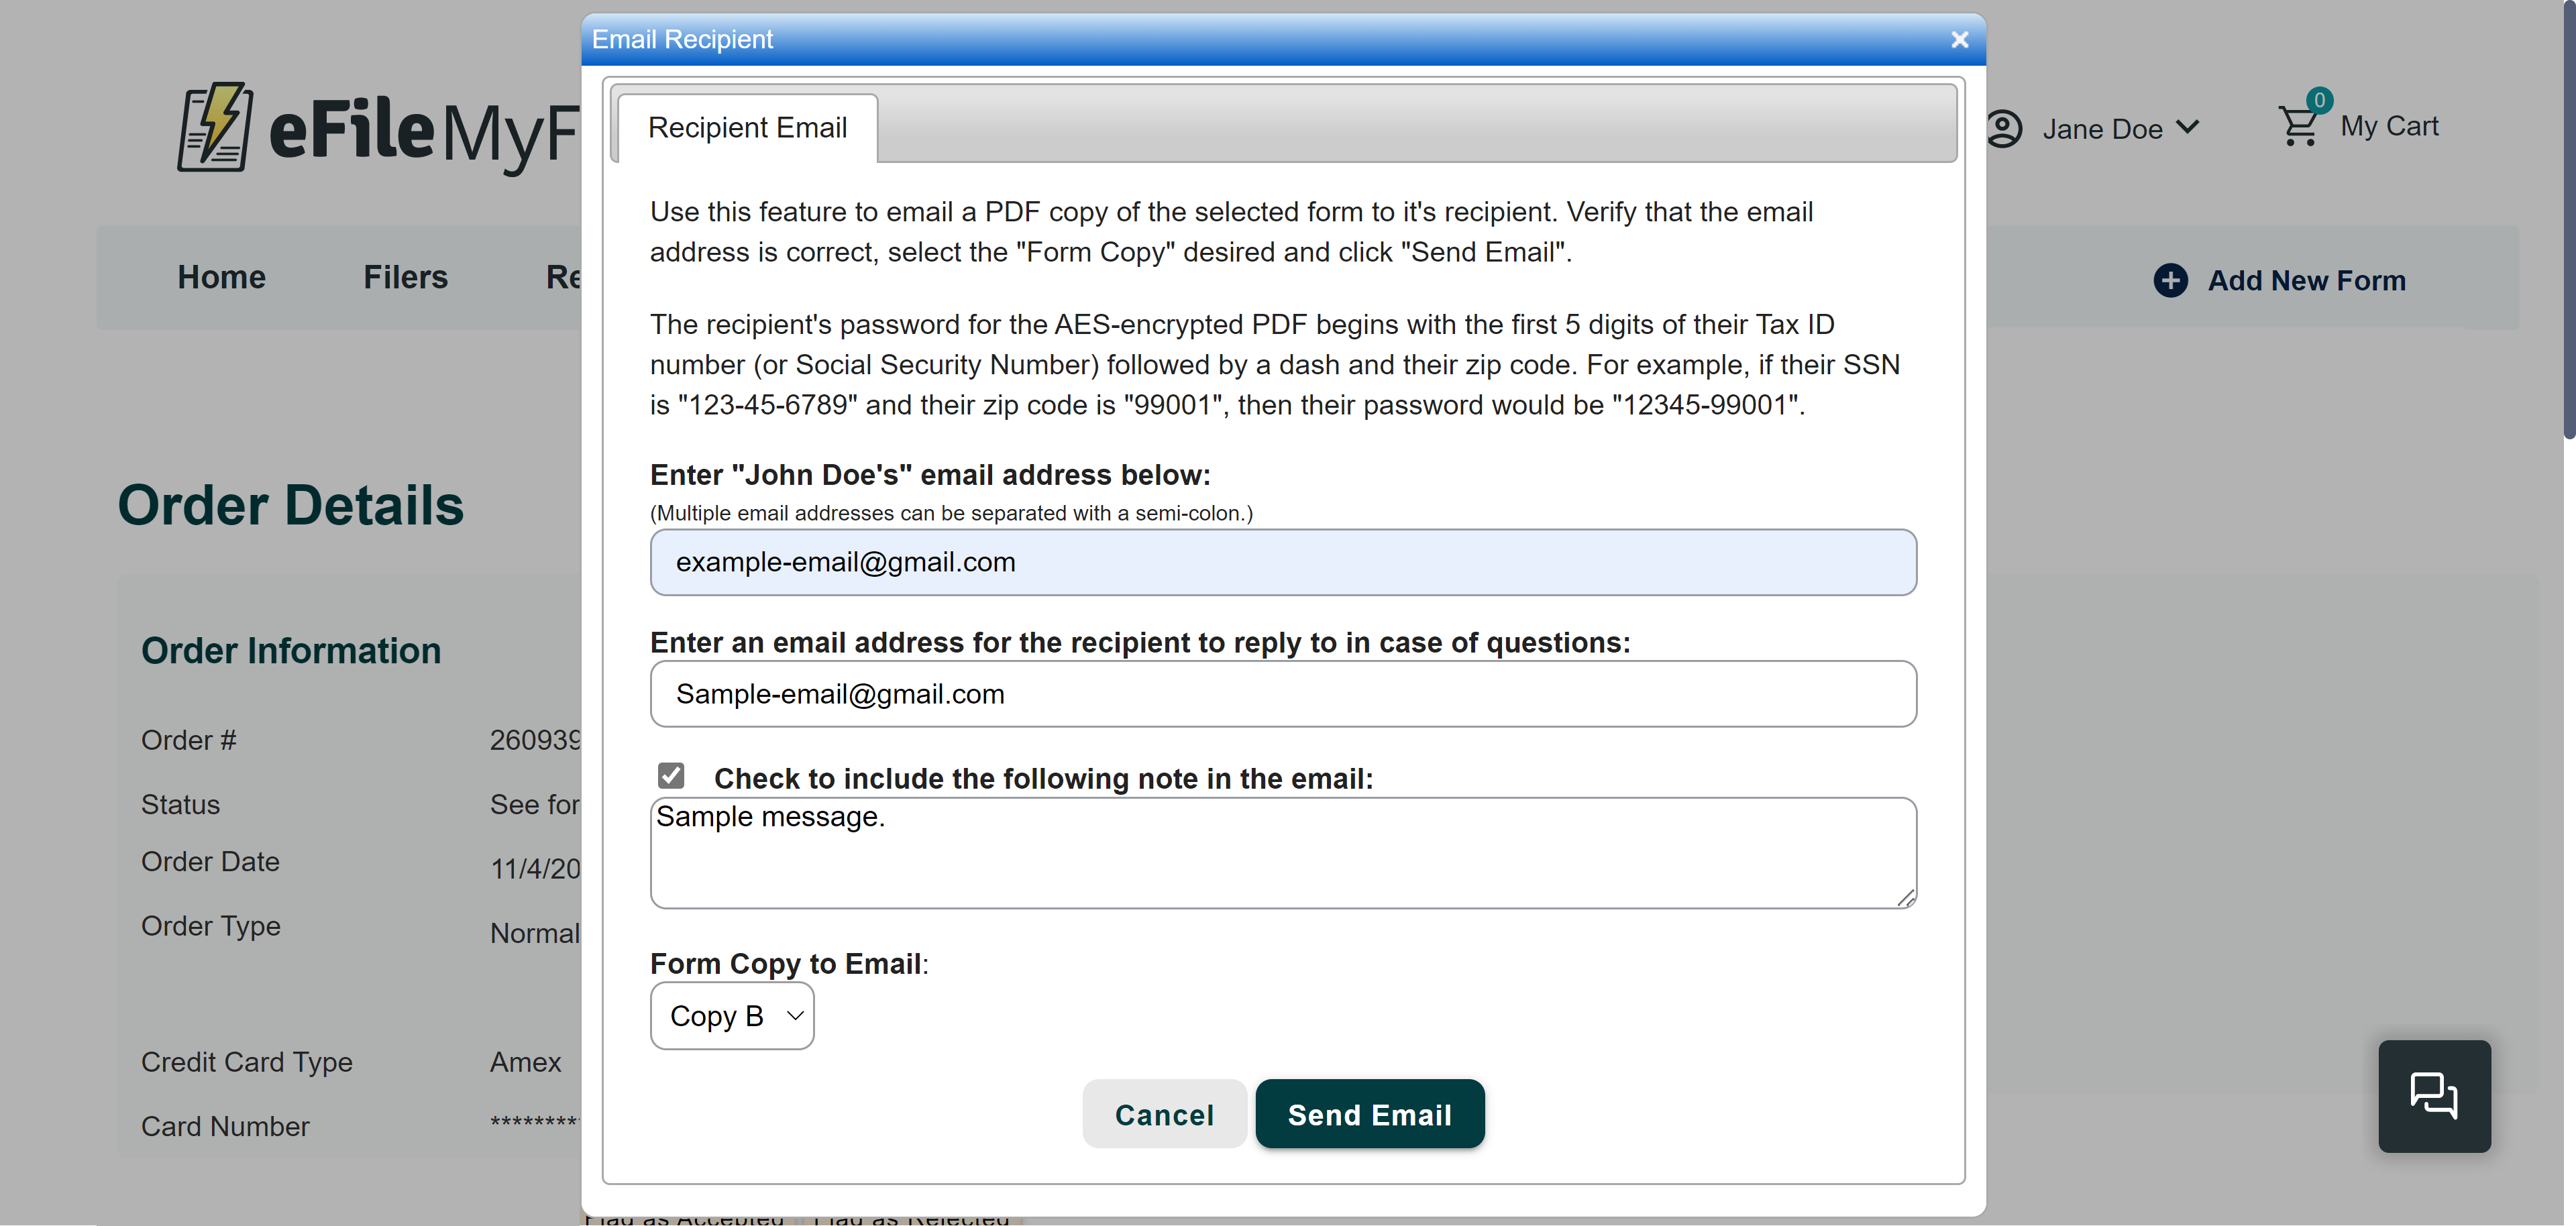2576x1226 pixels.
Task: Click the Add New Form link
Action: click(2306, 281)
